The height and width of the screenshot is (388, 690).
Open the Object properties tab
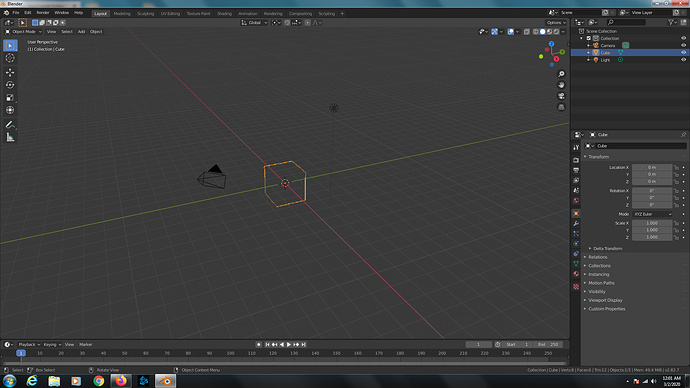point(576,213)
